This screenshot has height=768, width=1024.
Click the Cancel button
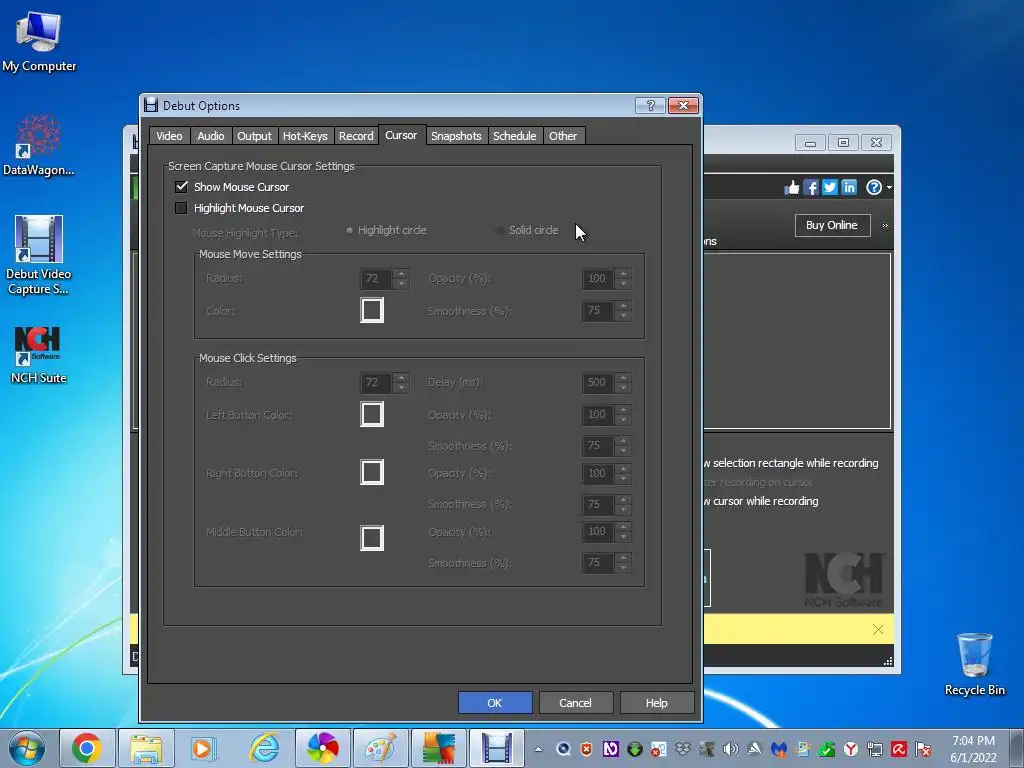pos(575,703)
